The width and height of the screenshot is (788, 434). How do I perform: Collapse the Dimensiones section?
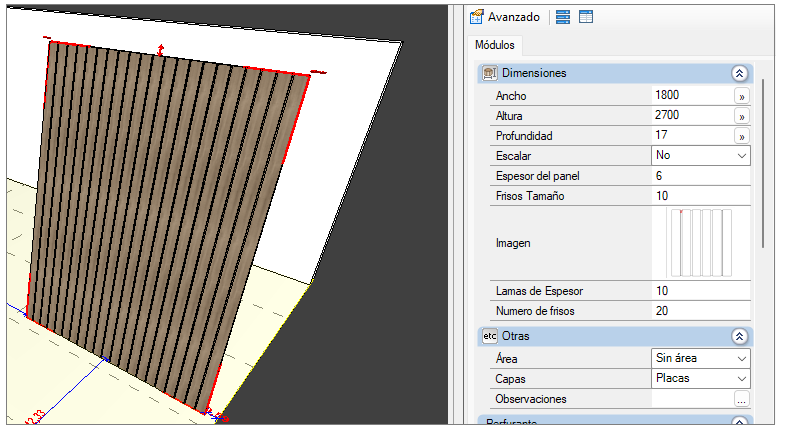[x=739, y=73]
